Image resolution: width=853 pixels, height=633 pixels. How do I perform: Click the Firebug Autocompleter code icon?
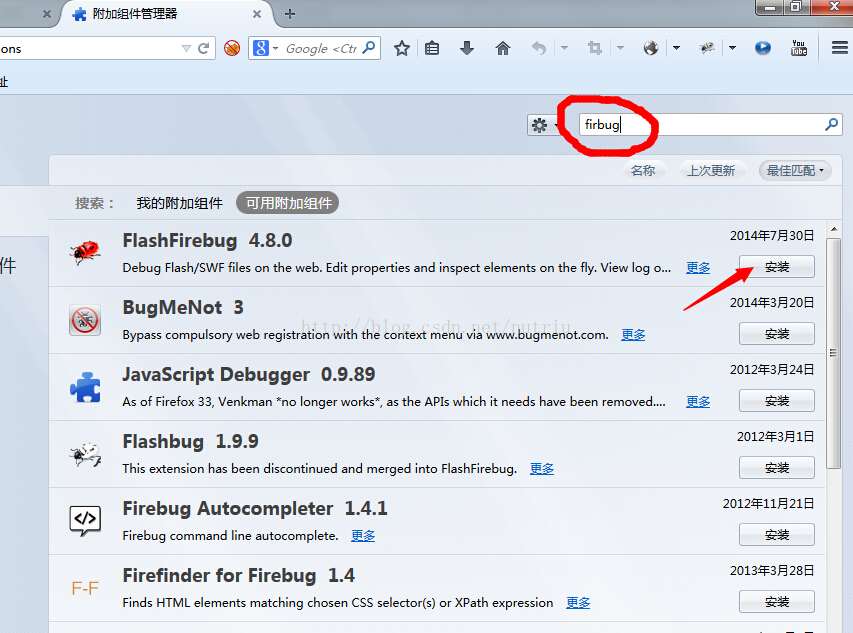point(85,520)
